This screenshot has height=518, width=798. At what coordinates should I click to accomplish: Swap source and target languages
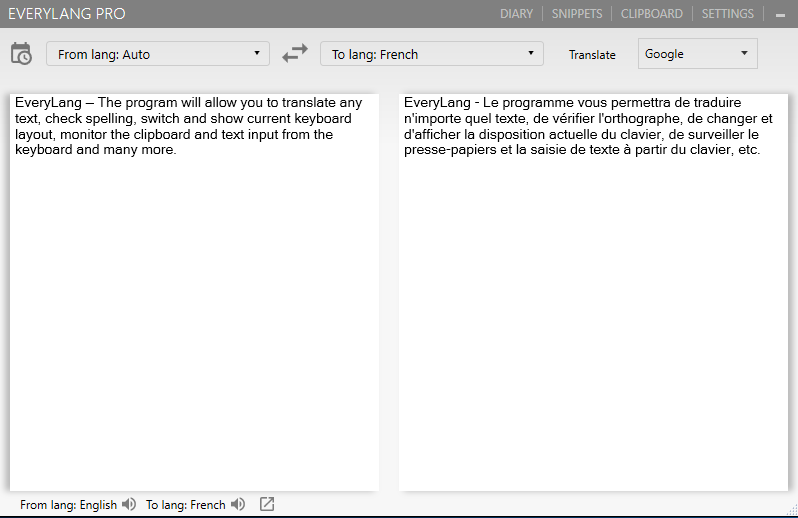point(295,54)
